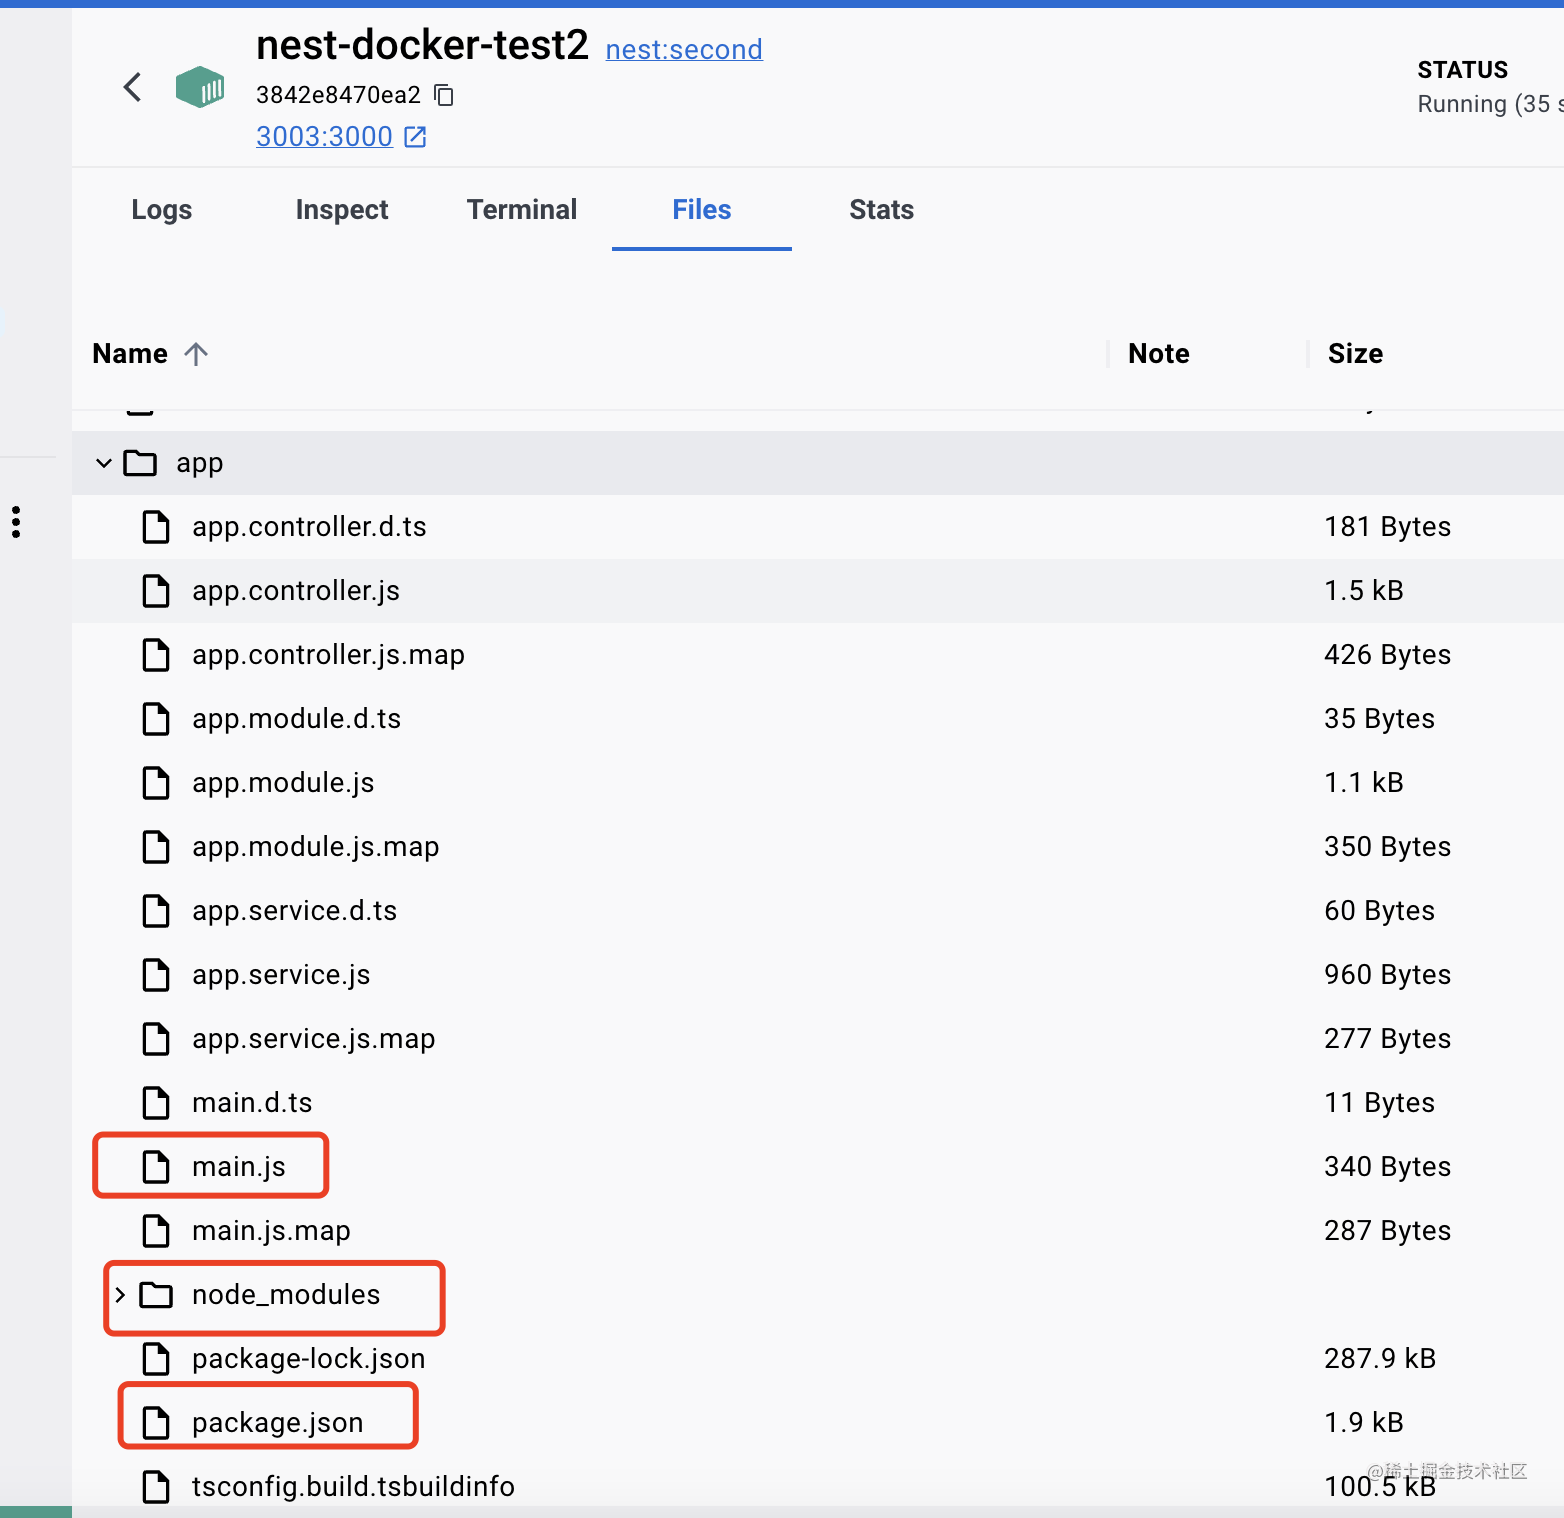Go to the Terminal tab

click(522, 210)
